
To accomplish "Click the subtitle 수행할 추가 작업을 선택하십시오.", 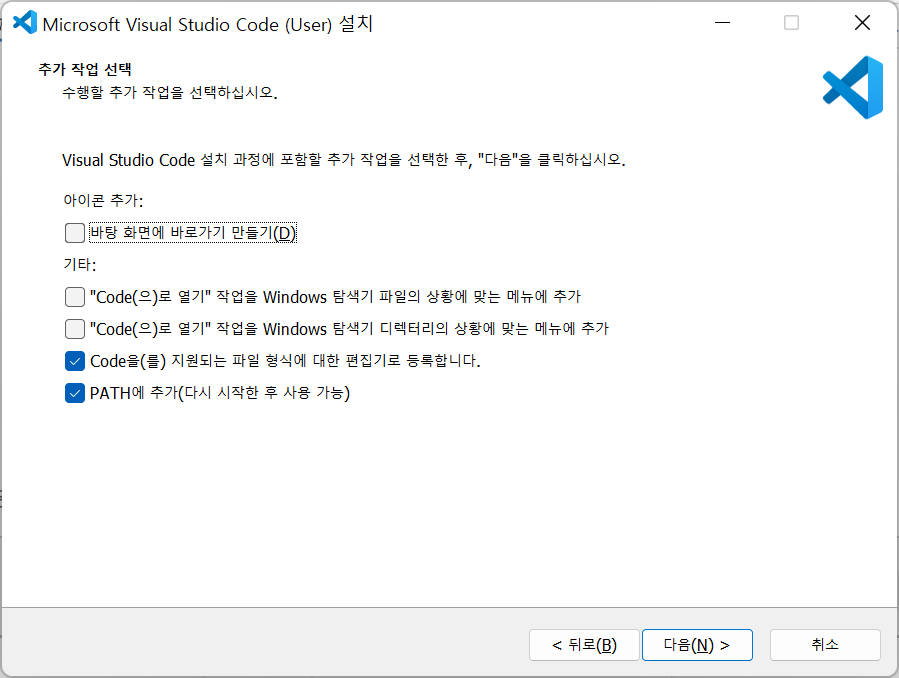I will click(x=170, y=92).
